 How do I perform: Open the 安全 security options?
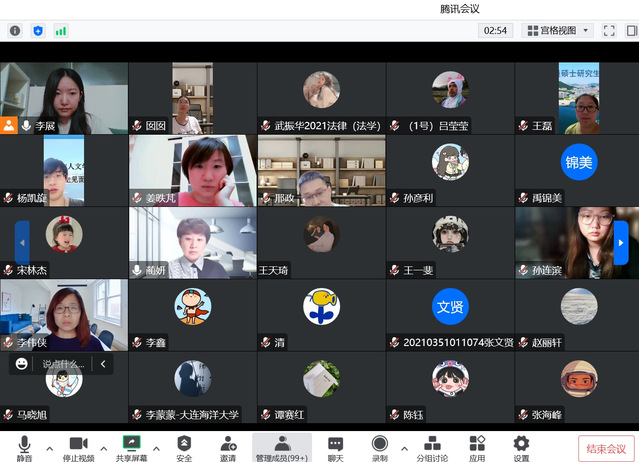(x=184, y=447)
